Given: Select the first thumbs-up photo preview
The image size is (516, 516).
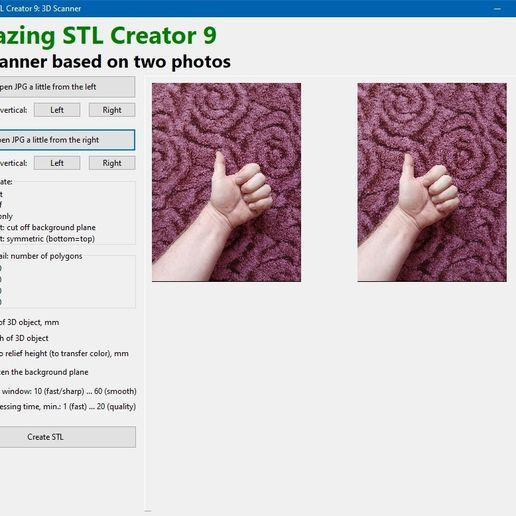Looking at the screenshot, I should coord(227,182).
